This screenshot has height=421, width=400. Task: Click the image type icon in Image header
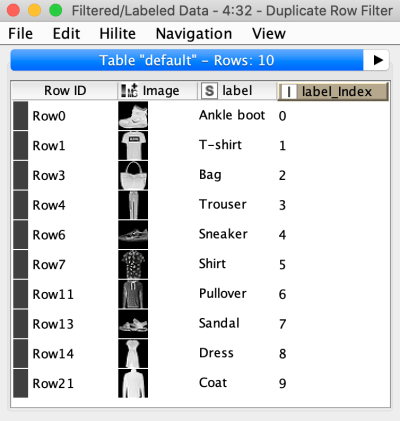[x=129, y=90]
